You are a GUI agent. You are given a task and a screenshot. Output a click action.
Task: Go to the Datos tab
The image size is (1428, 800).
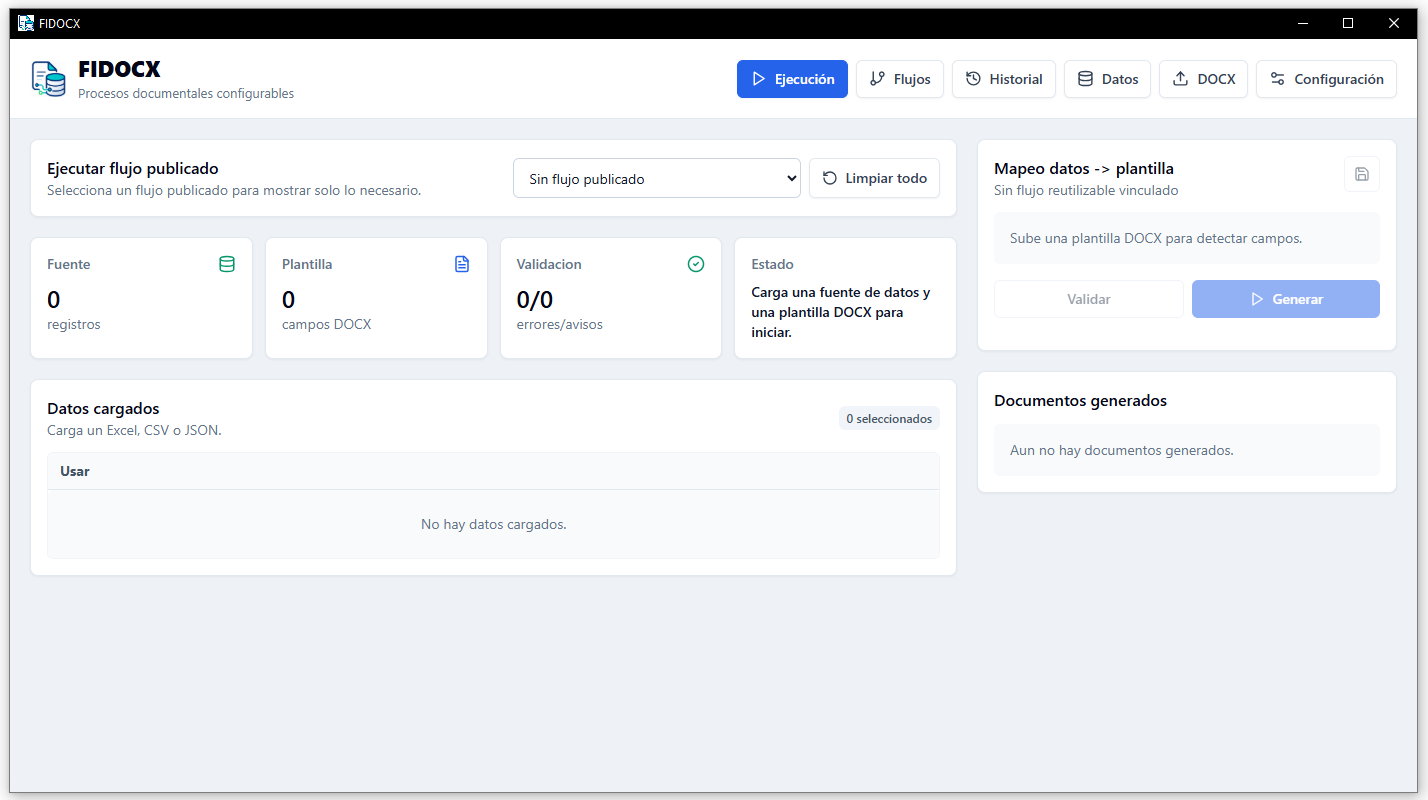1107,79
